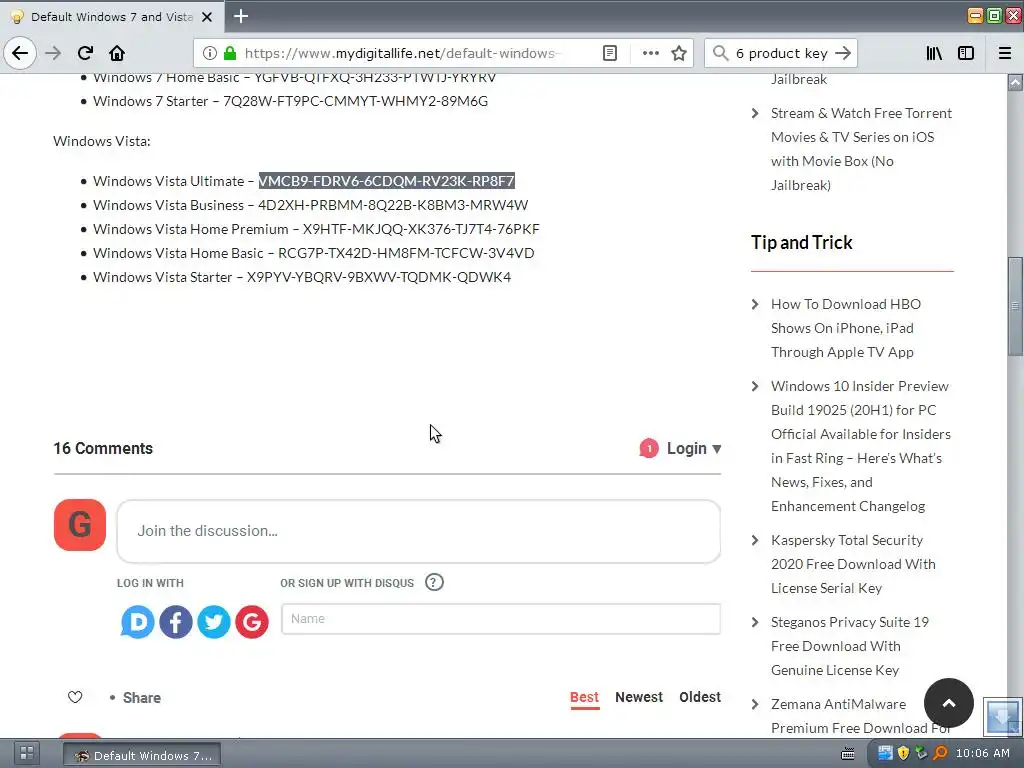Viewport: 1024px width, 768px height.
Task: Open the hamburger application menu
Action: pyautogui.click(x=1005, y=53)
